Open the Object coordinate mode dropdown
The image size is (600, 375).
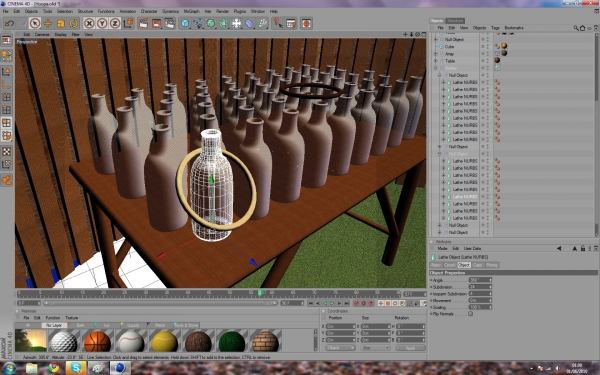point(340,348)
